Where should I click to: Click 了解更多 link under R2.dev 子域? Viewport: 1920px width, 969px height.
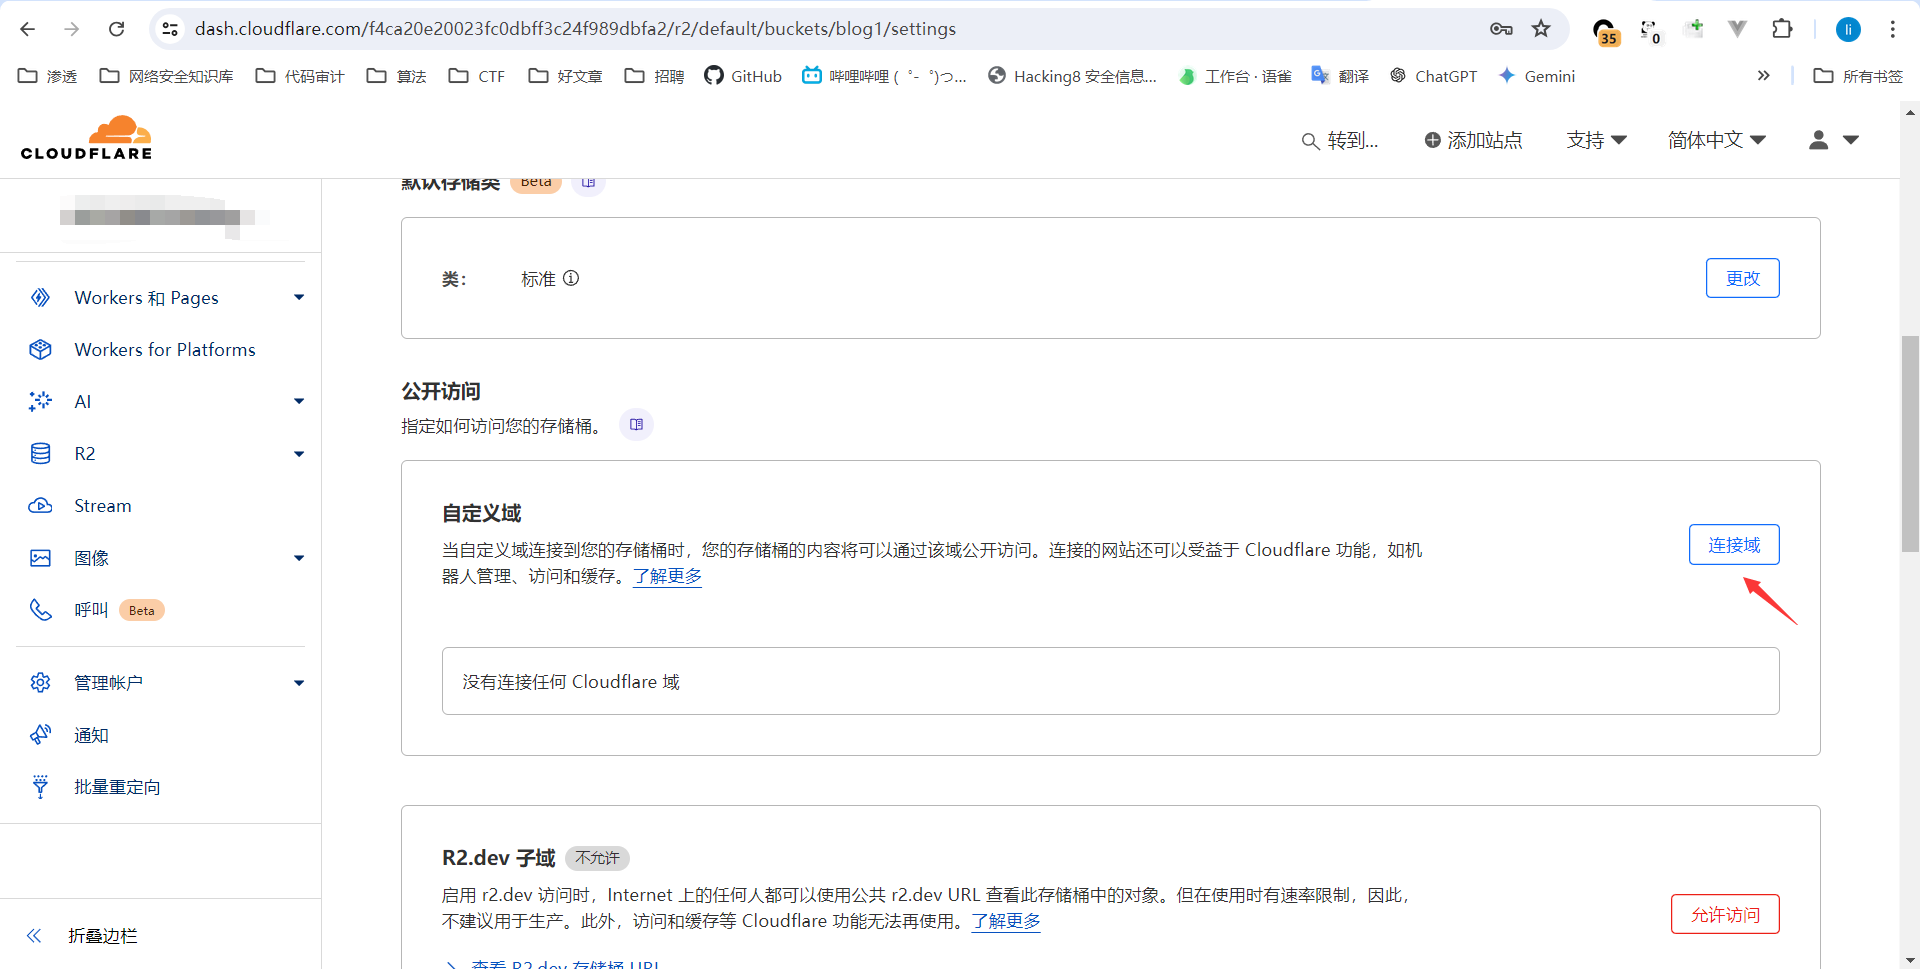tap(1006, 921)
